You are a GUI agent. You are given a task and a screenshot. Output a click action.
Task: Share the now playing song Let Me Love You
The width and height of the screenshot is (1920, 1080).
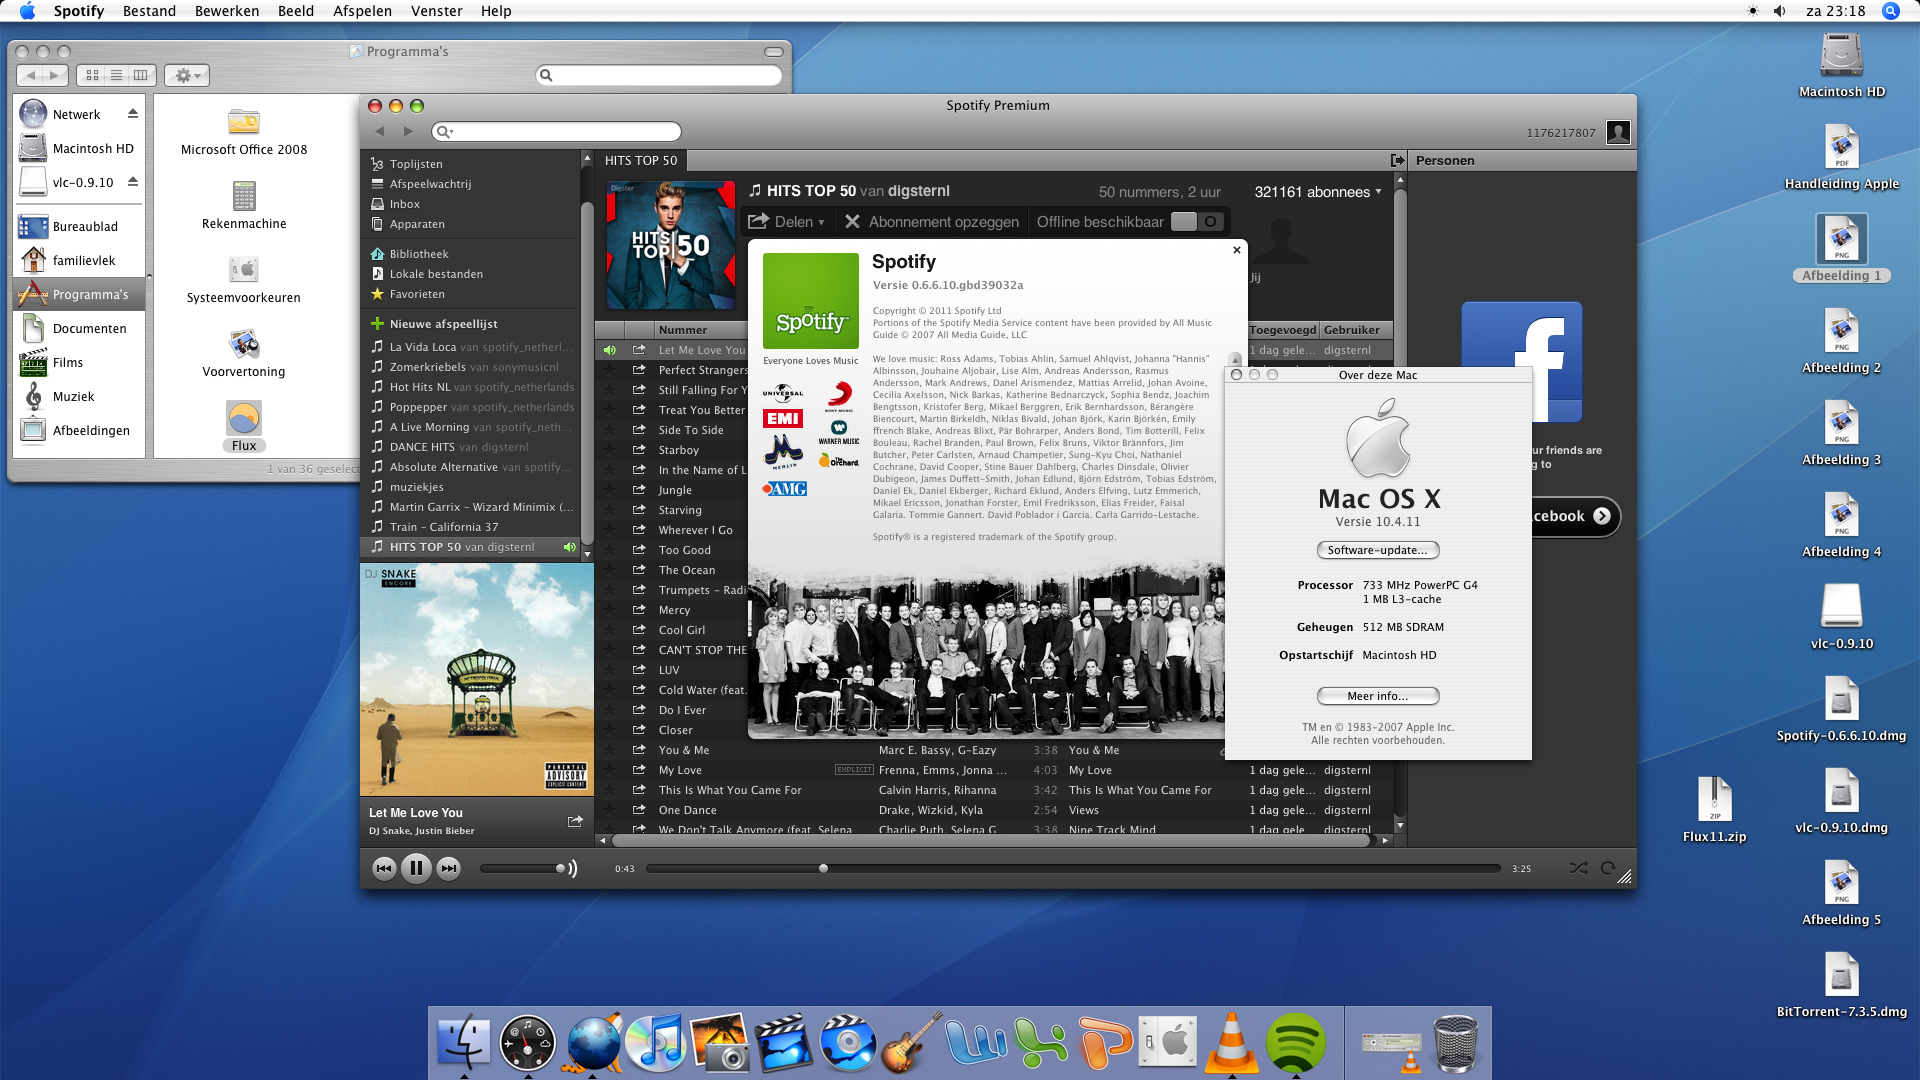(575, 821)
